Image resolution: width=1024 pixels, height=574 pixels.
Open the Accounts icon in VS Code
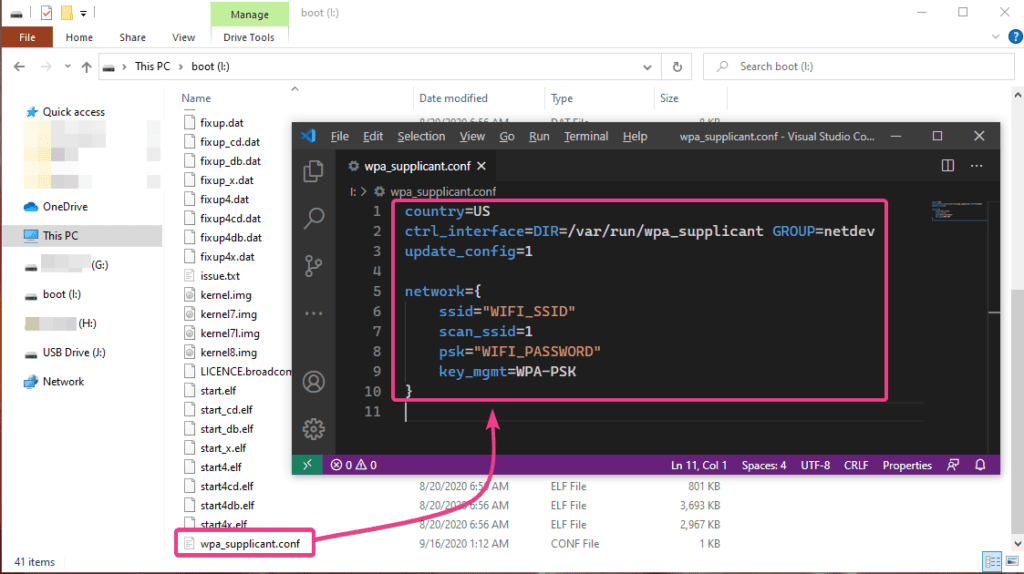[x=314, y=382]
